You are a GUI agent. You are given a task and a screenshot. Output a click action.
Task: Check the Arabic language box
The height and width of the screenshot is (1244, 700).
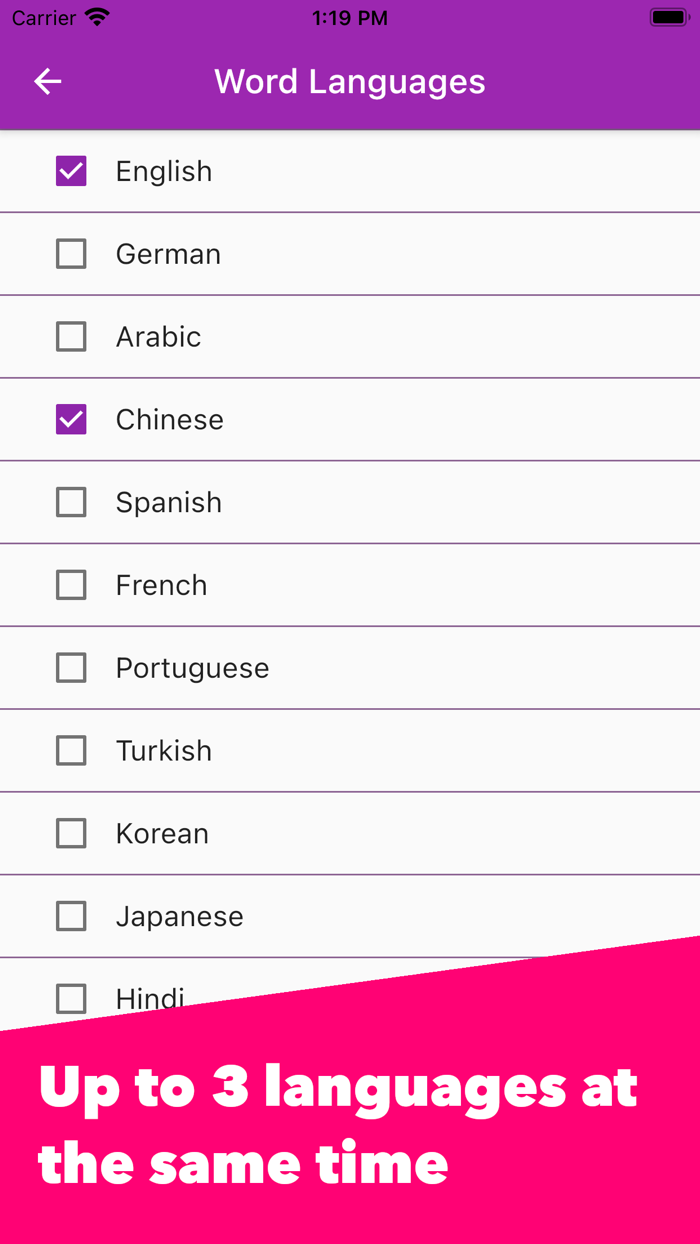(71, 337)
